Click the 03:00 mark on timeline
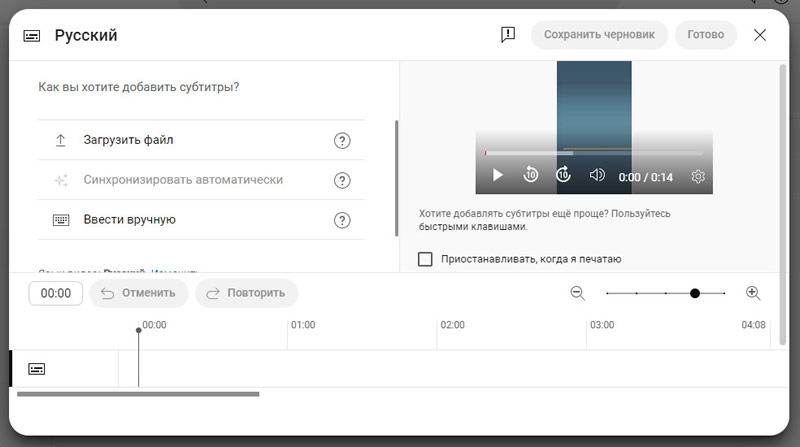Image resolution: width=800 pixels, height=447 pixels. click(x=602, y=325)
